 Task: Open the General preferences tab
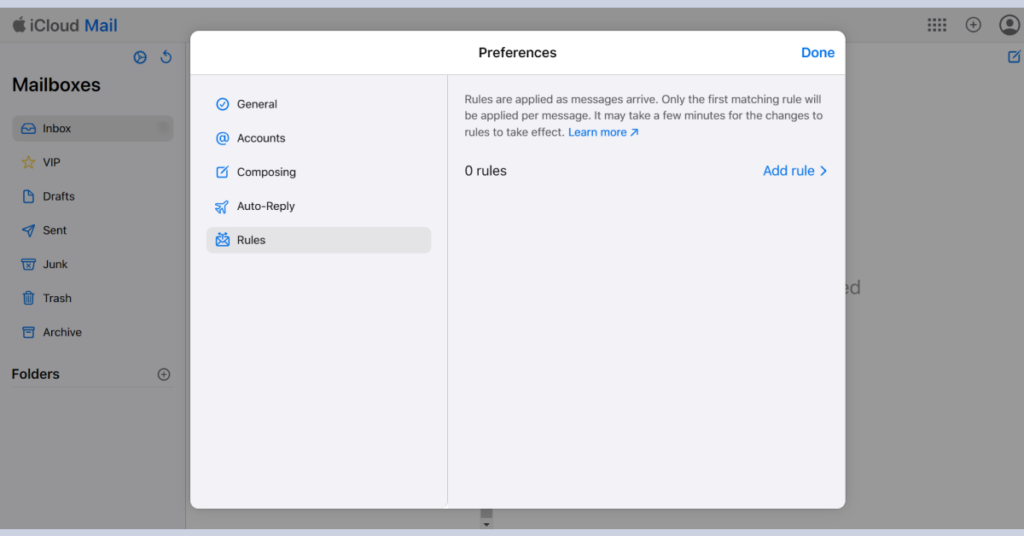(x=257, y=104)
